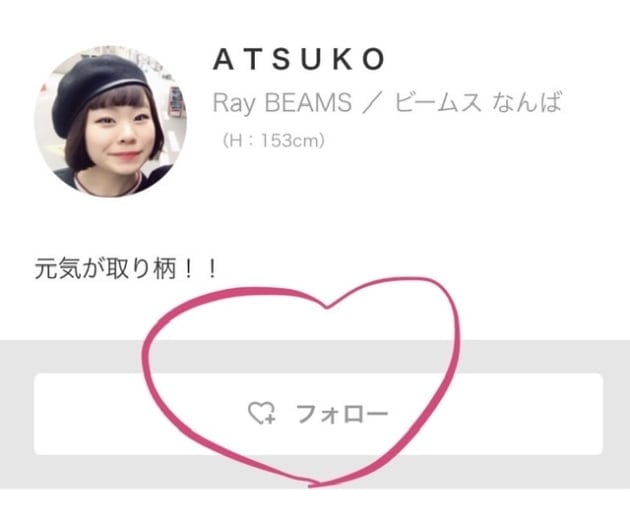
Task: Click the bio text 元気が取り柄！！
Action: click(125, 269)
